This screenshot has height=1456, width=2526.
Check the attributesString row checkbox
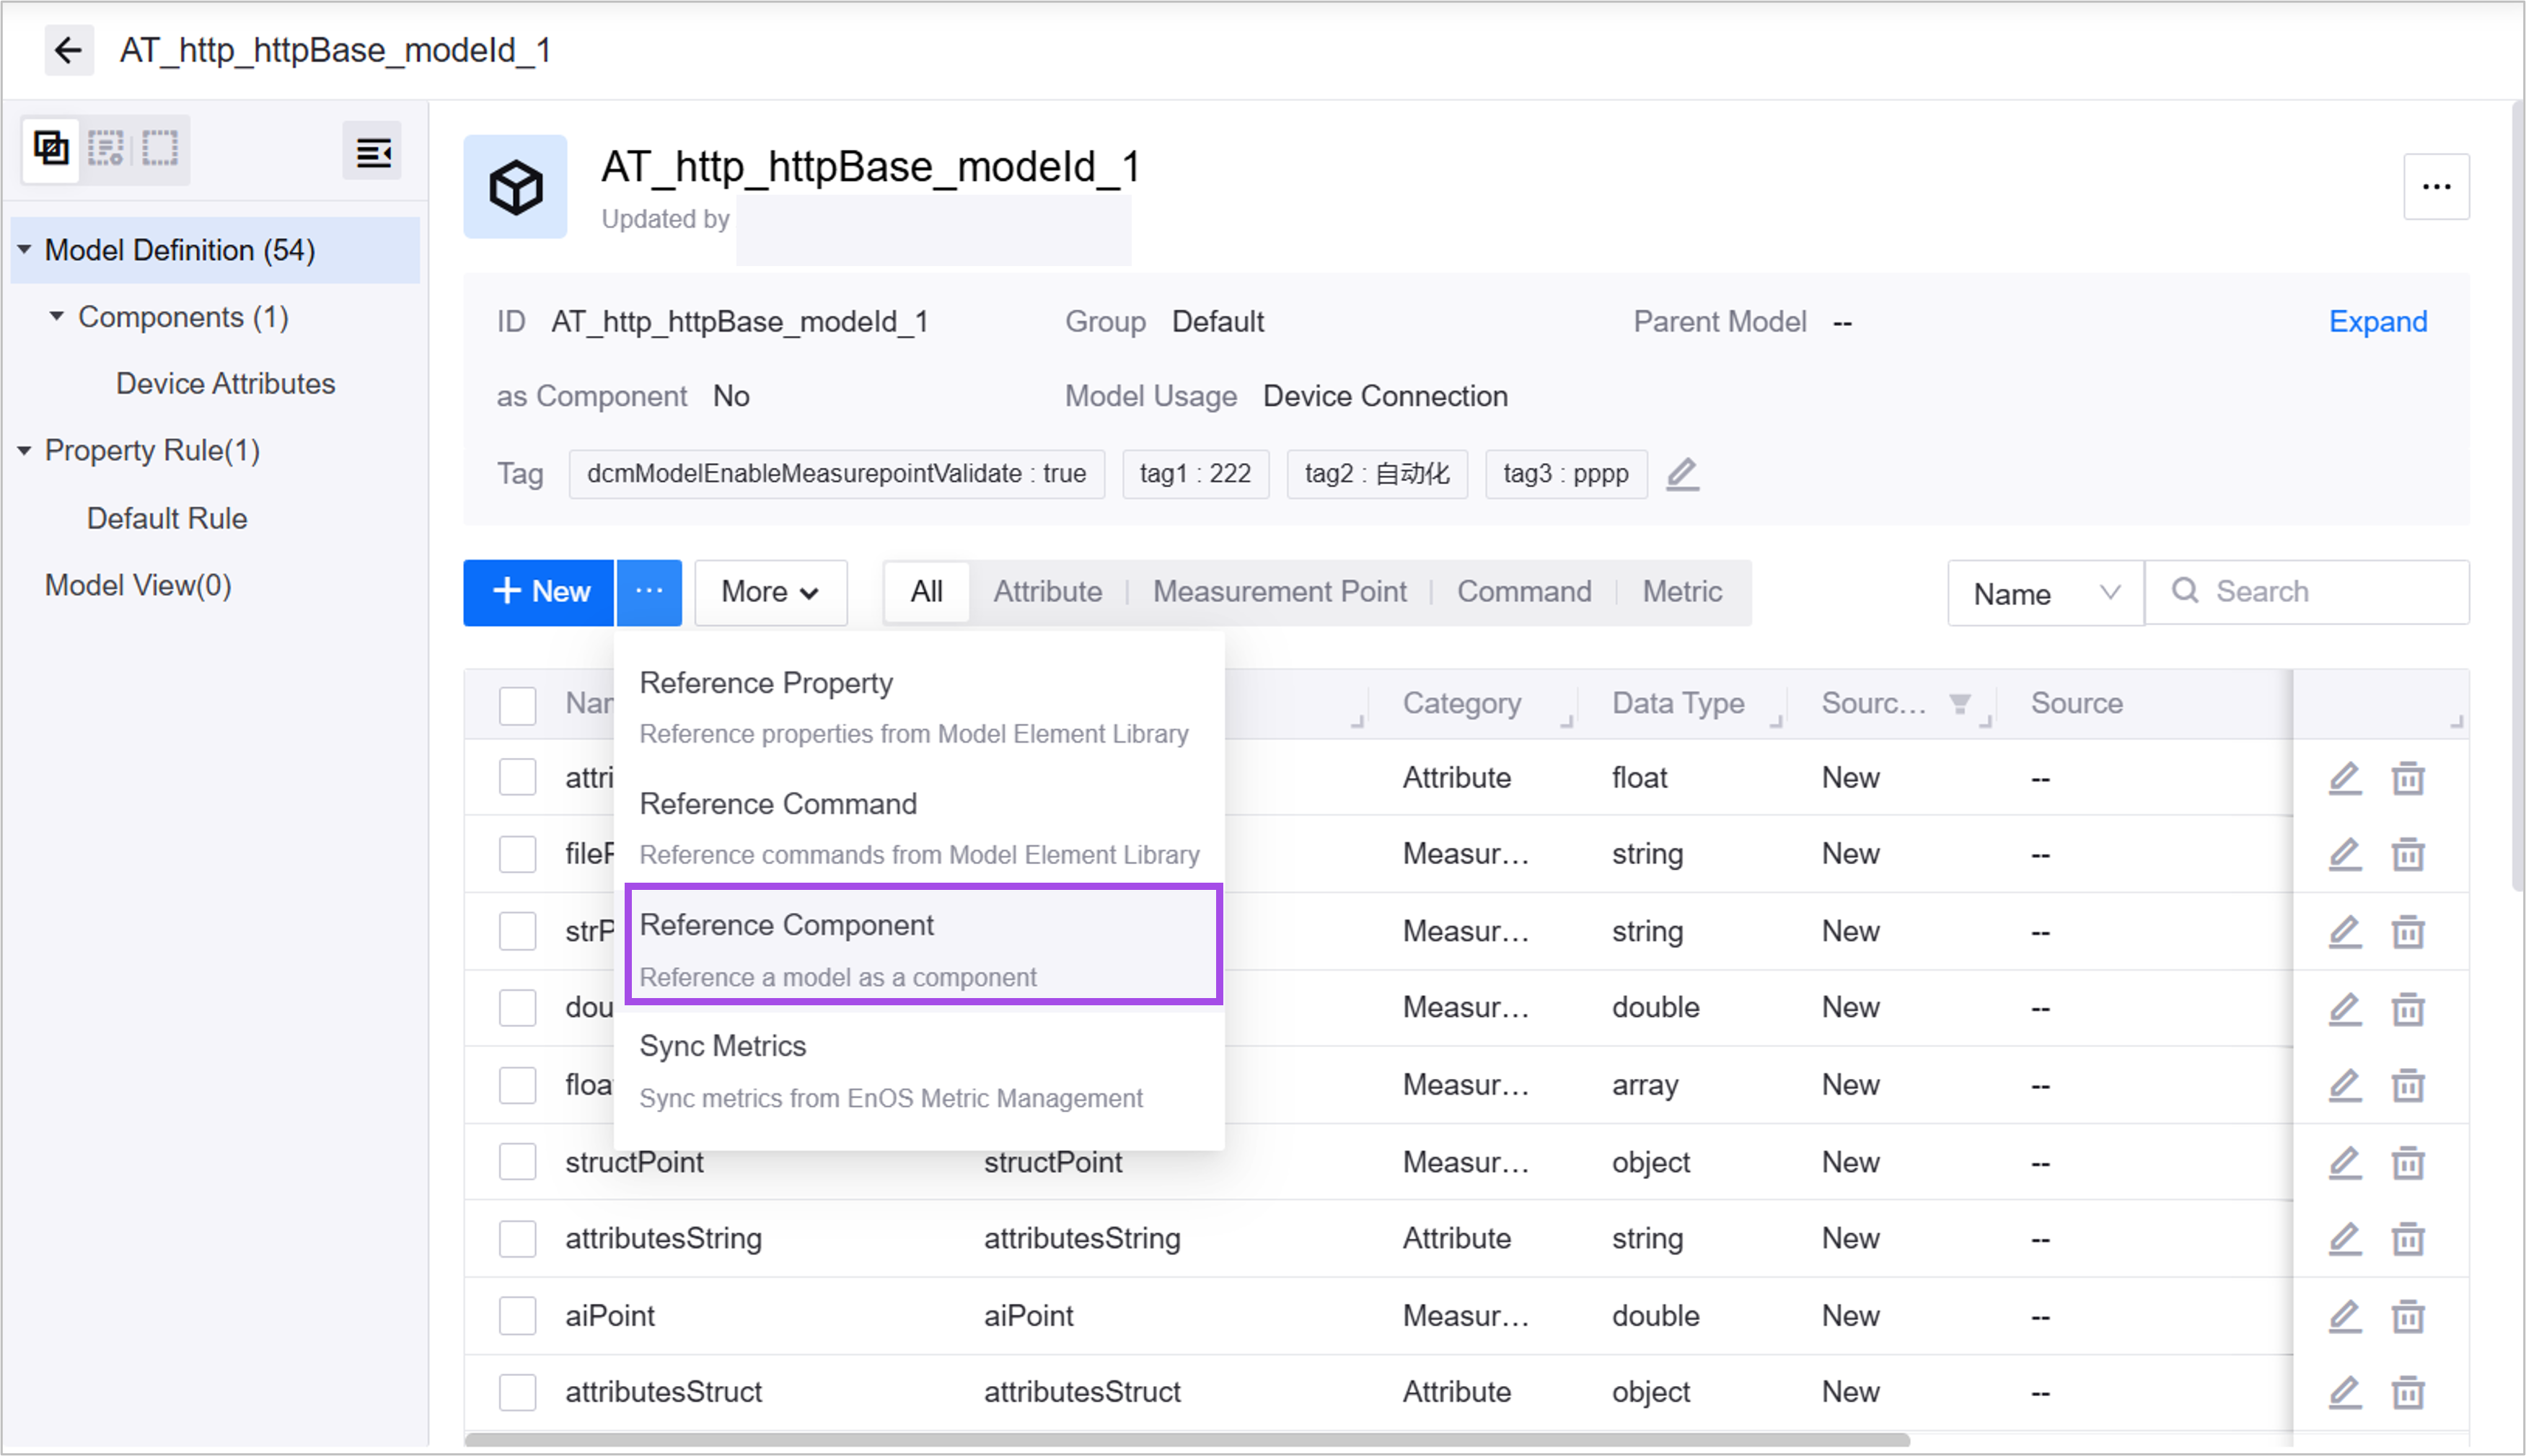[517, 1239]
